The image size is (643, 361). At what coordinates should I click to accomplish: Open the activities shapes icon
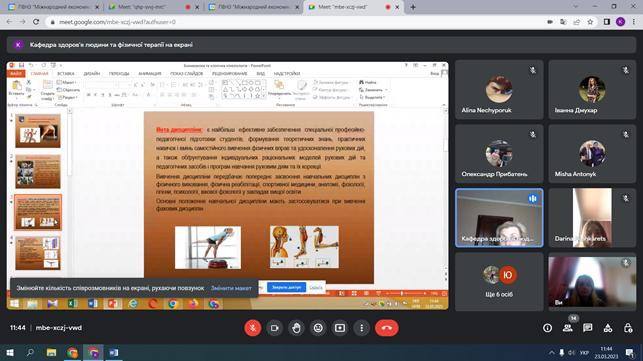(608, 328)
